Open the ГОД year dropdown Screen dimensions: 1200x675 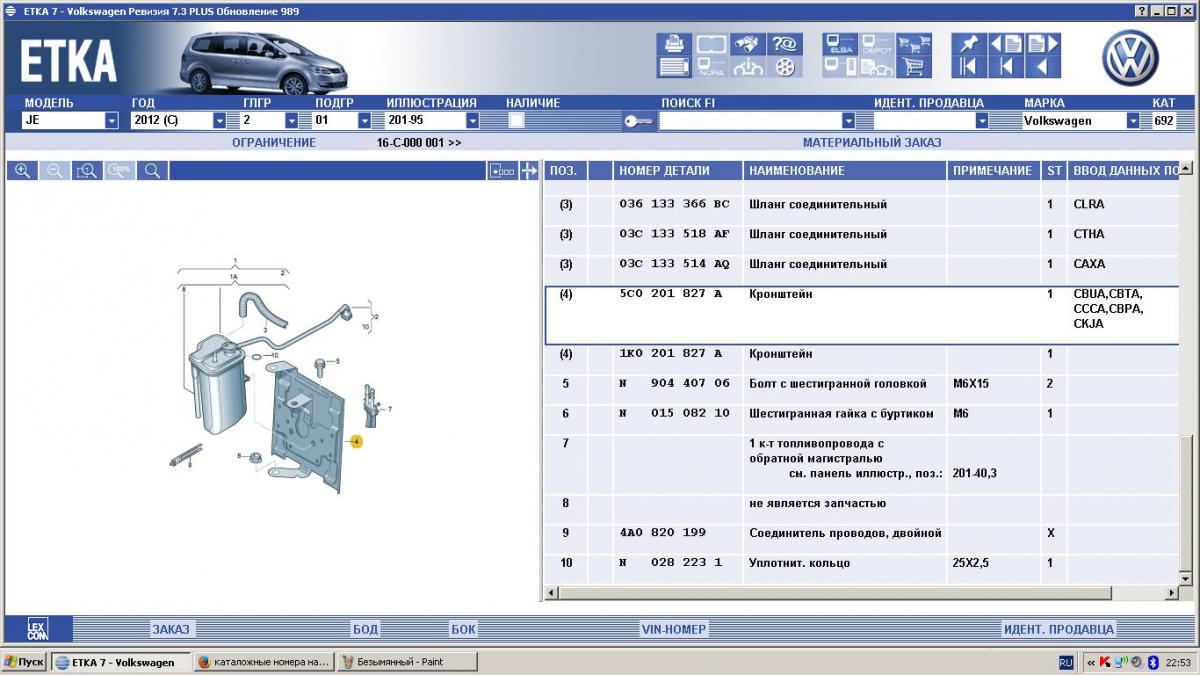pyautogui.click(x=219, y=120)
